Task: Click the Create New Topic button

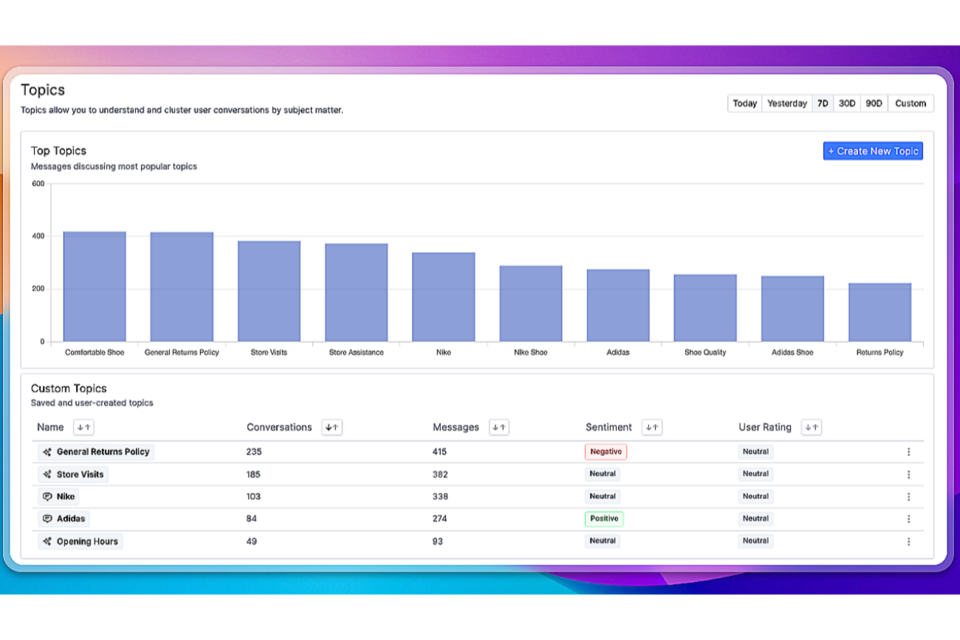Action: click(x=872, y=151)
